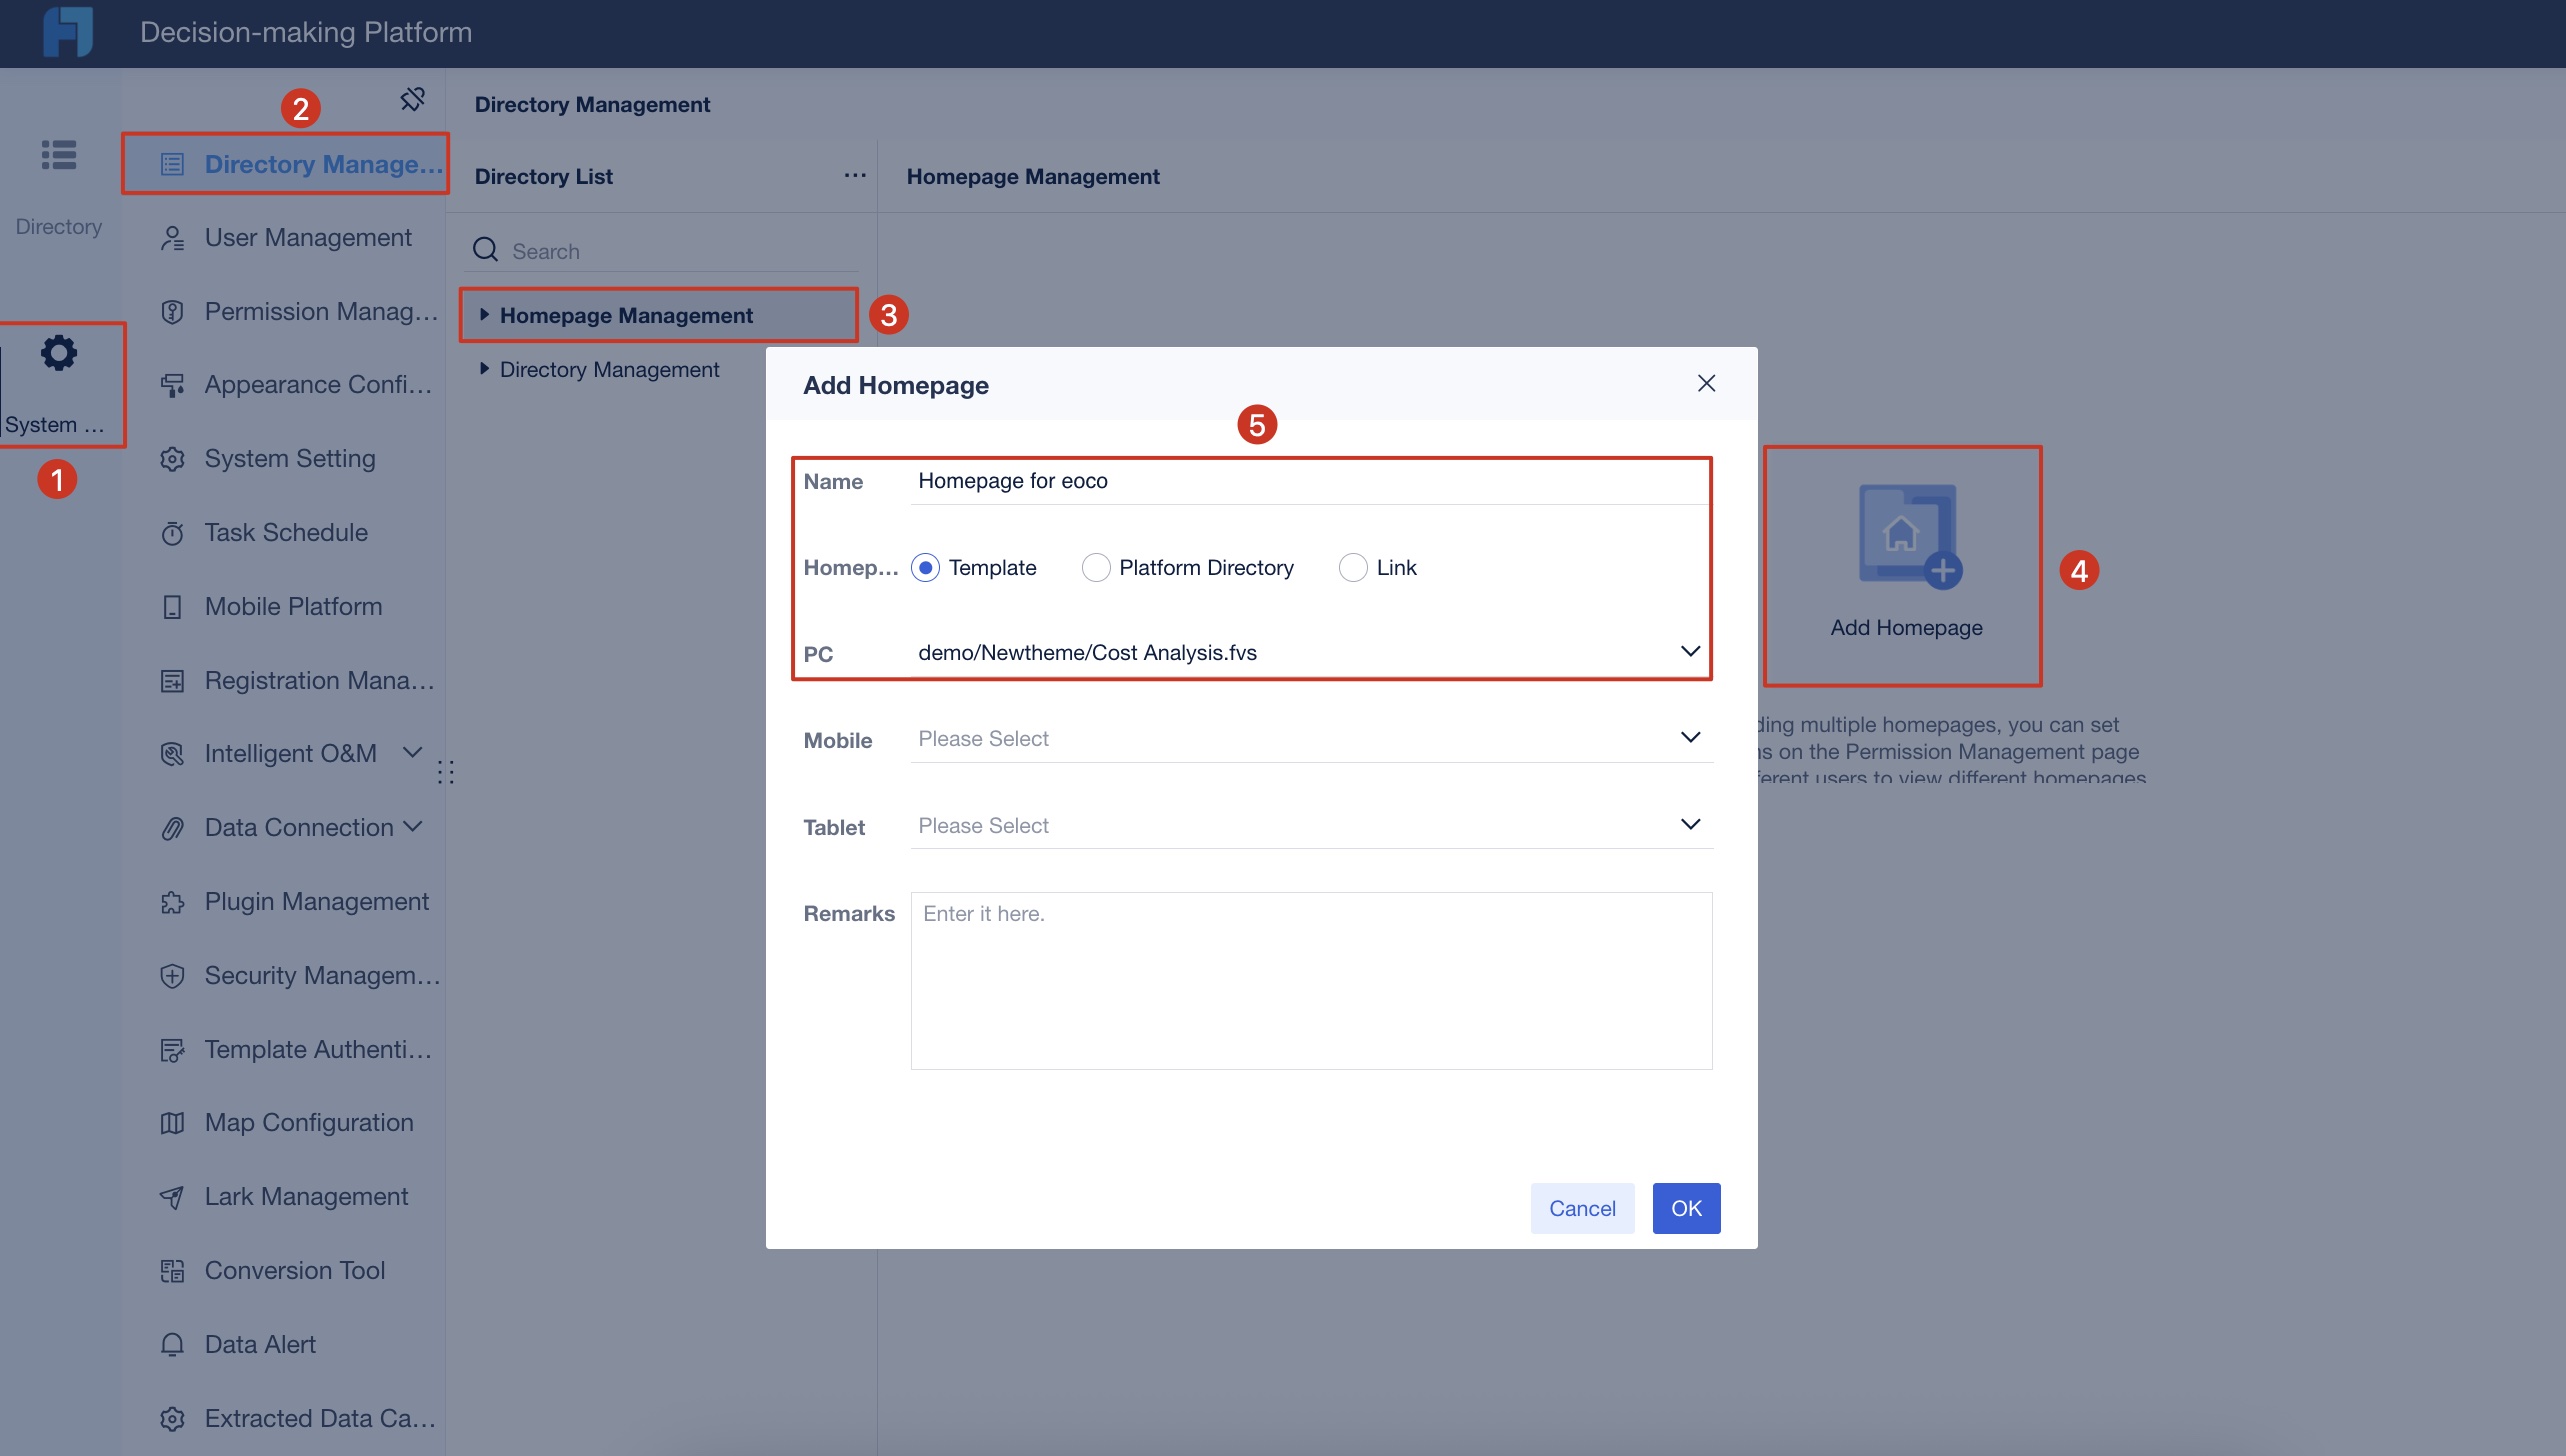Expand Data Connection submenu chevron

point(412,826)
